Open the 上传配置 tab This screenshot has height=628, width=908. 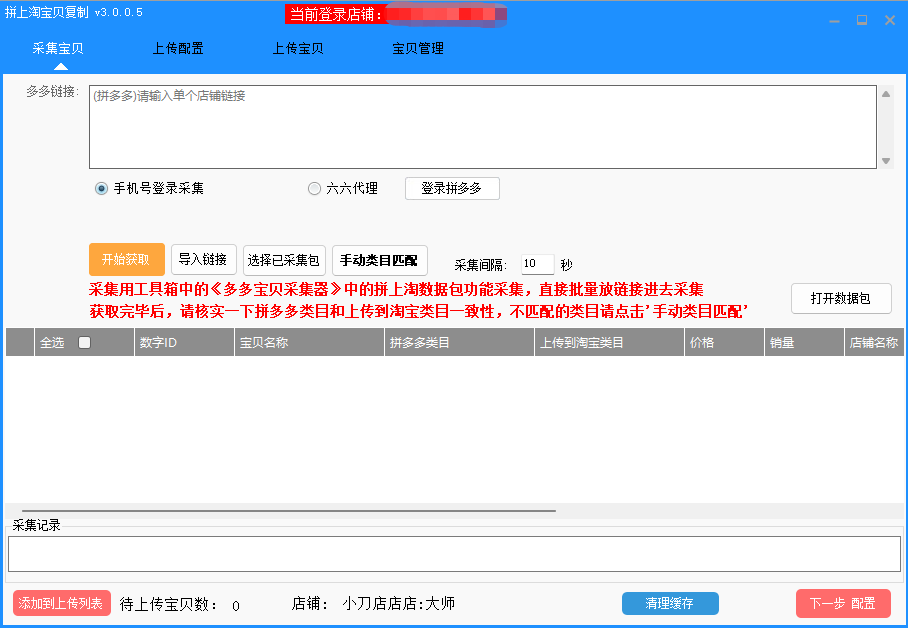pos(178,49)
